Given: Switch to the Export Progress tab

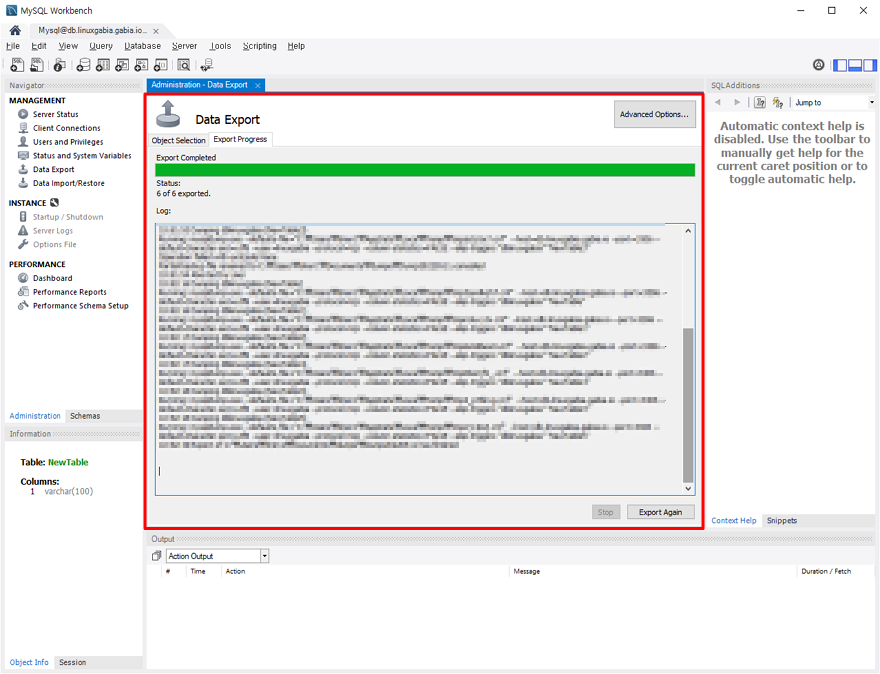Looking at the screenshot, I should (240, 139).
